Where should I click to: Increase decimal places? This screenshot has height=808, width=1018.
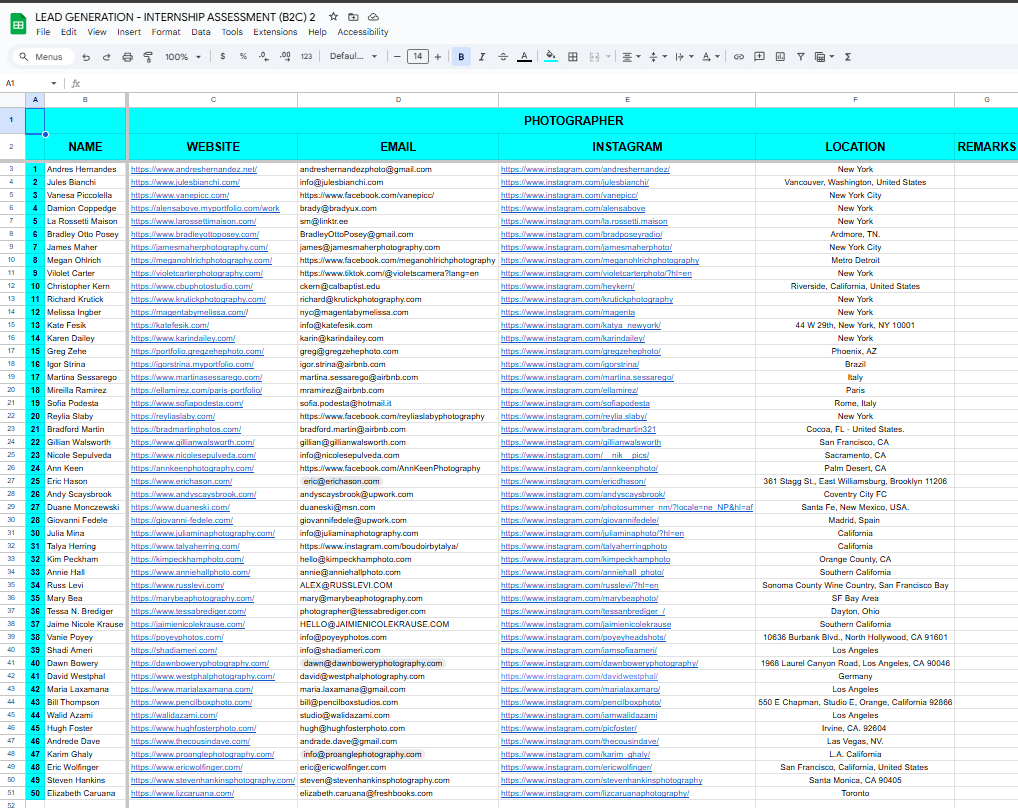pyautogui.click(x=285, y=56)
